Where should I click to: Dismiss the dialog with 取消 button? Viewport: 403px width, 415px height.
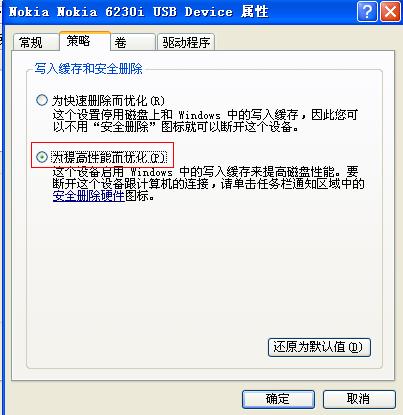coord(359,399)
